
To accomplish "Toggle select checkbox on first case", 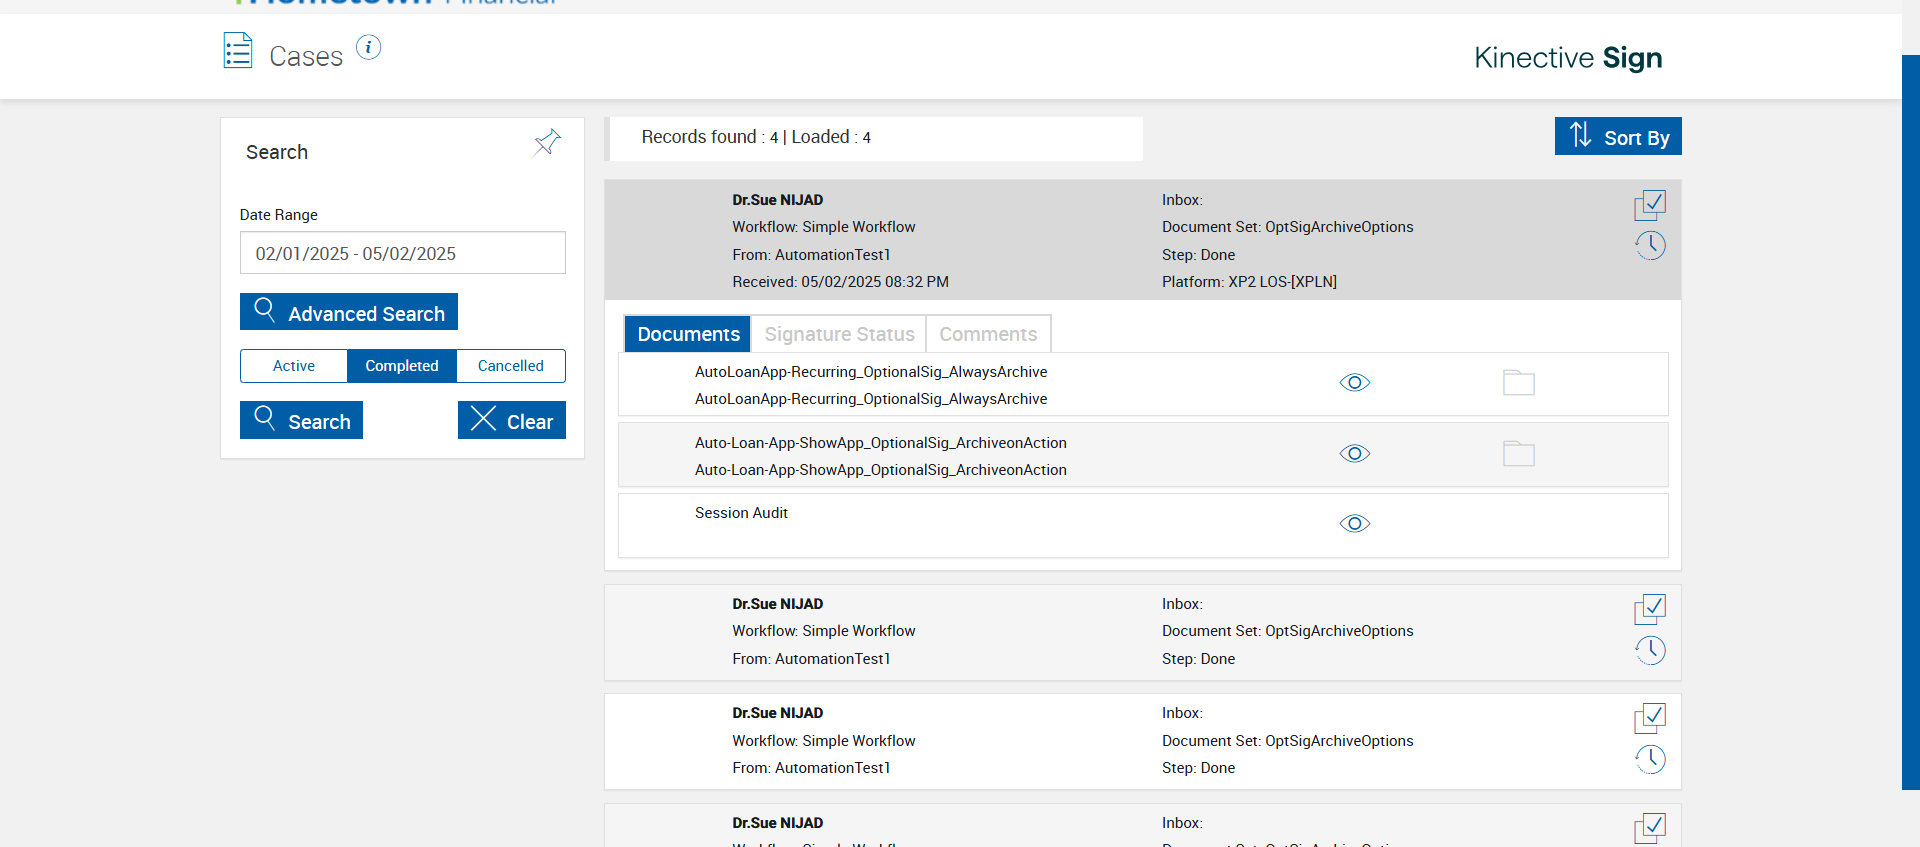I will click(x=1650, y=205).
